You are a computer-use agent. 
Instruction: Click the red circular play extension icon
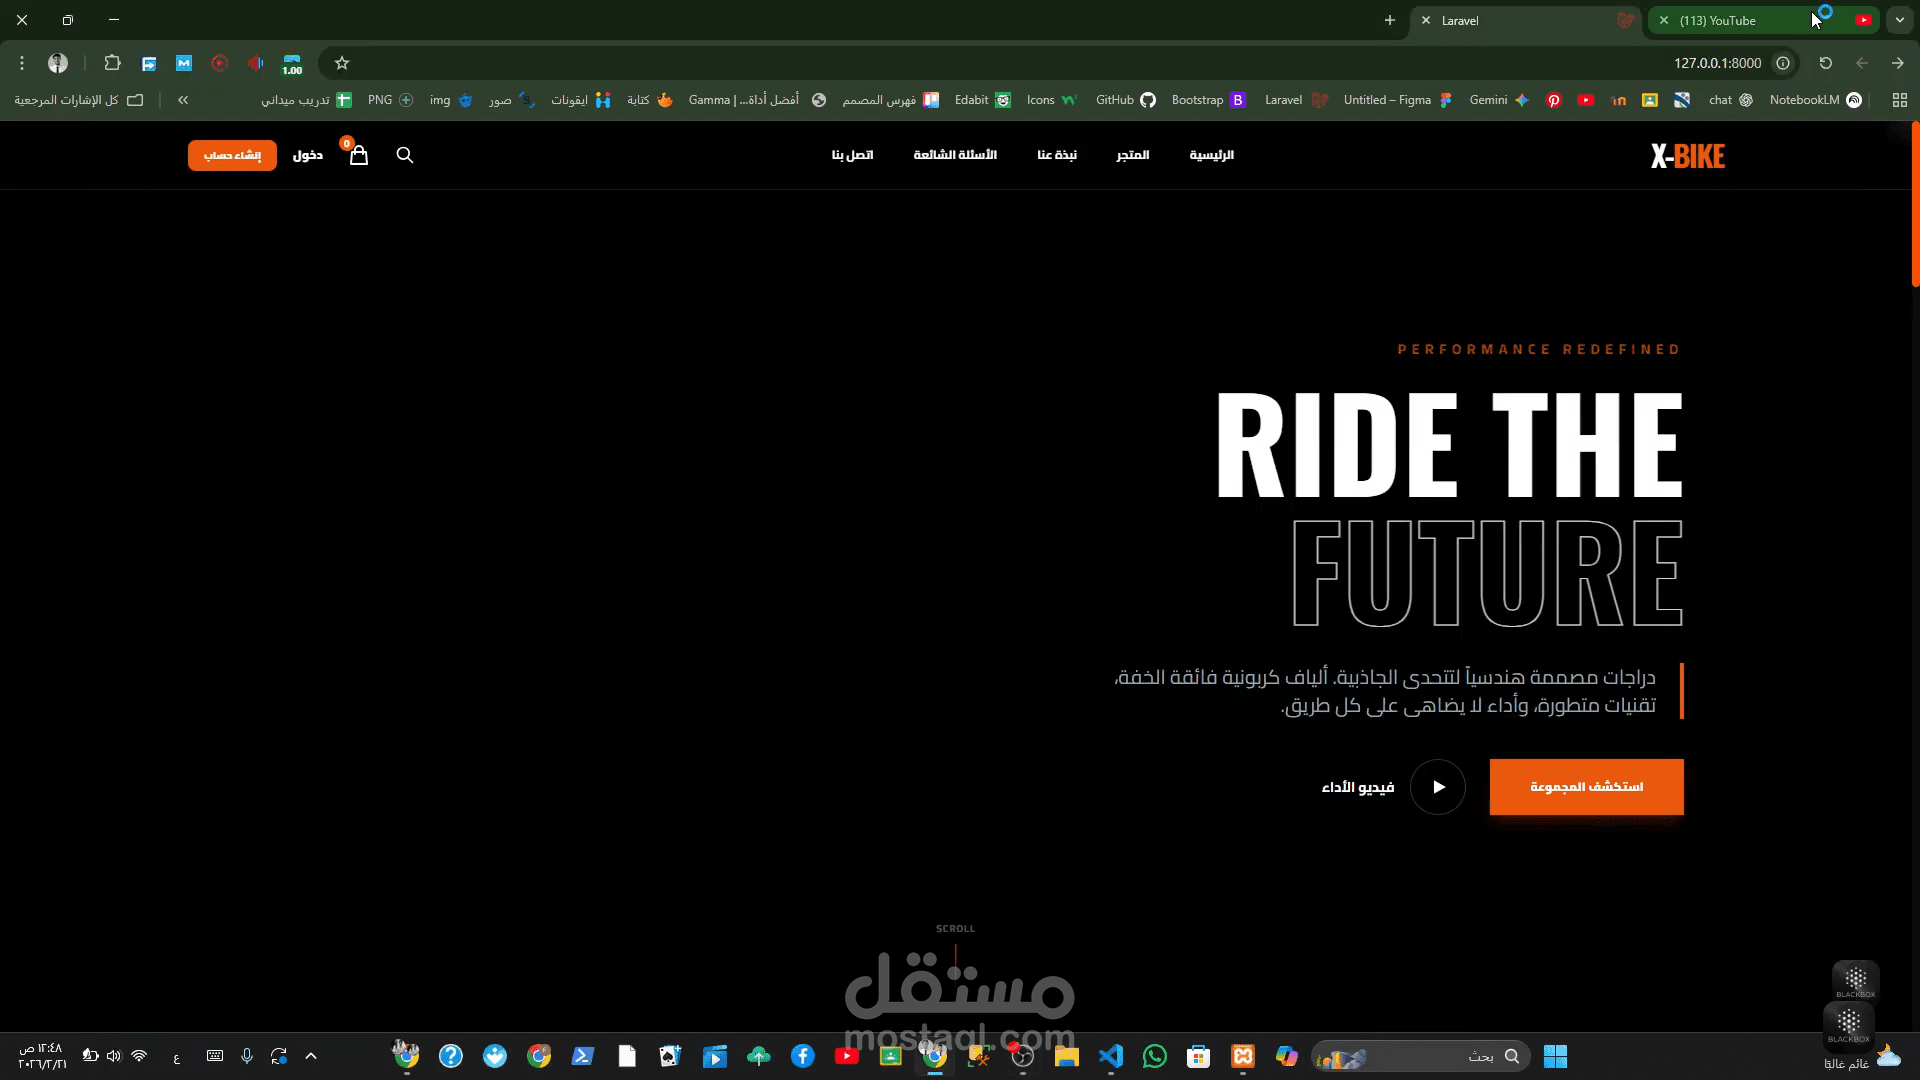pyautogui.click(x=220, y=63)
